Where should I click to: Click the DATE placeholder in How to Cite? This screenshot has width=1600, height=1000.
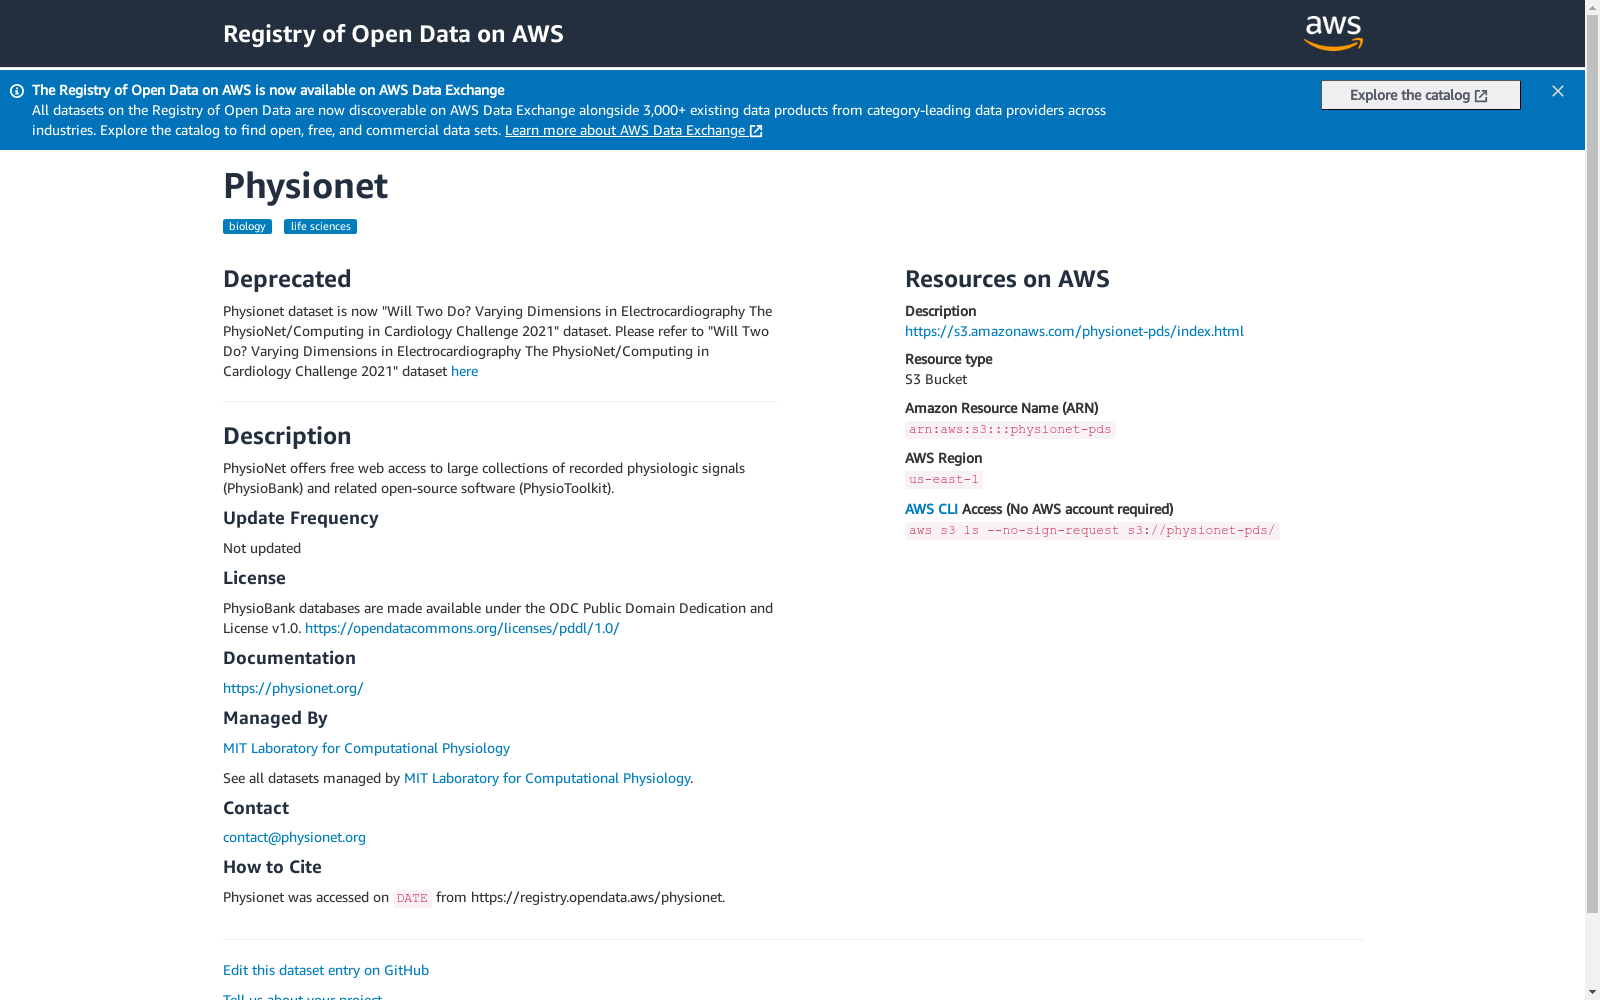pyautogui.click(x=412, y=898)
